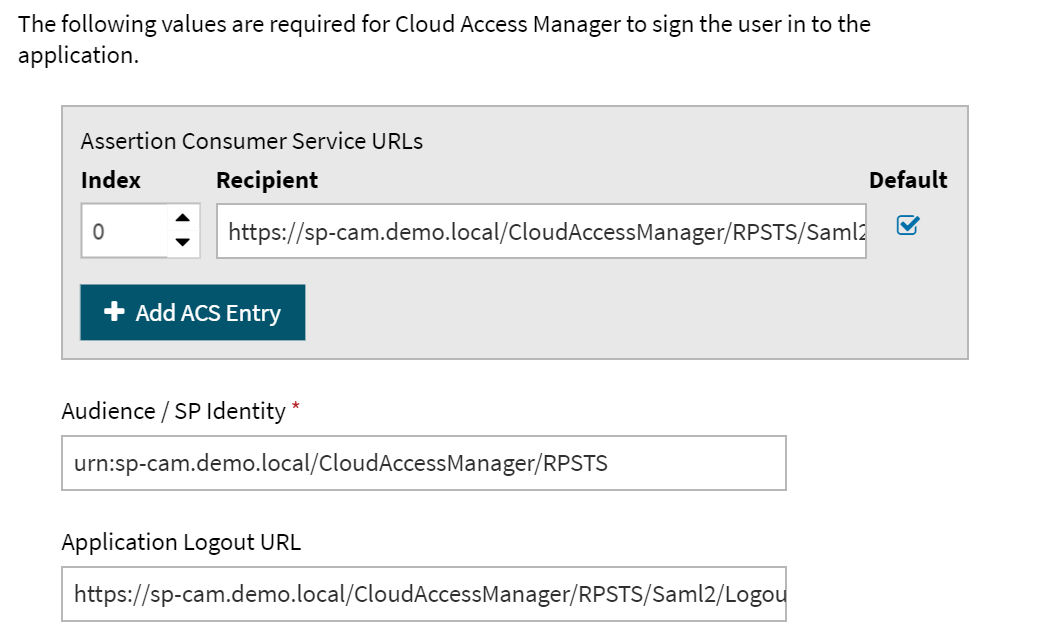This screenshot has width=1063, height=641.
Task: Click the Audience / SP Identity label
Action: (174, 411)
